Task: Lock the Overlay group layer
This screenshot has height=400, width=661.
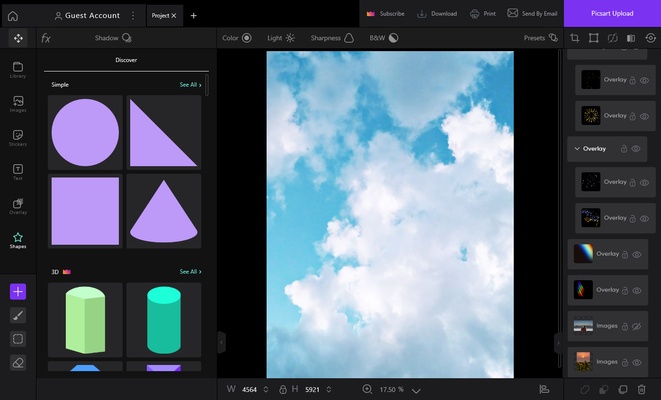Action: (x=624, y=149)
